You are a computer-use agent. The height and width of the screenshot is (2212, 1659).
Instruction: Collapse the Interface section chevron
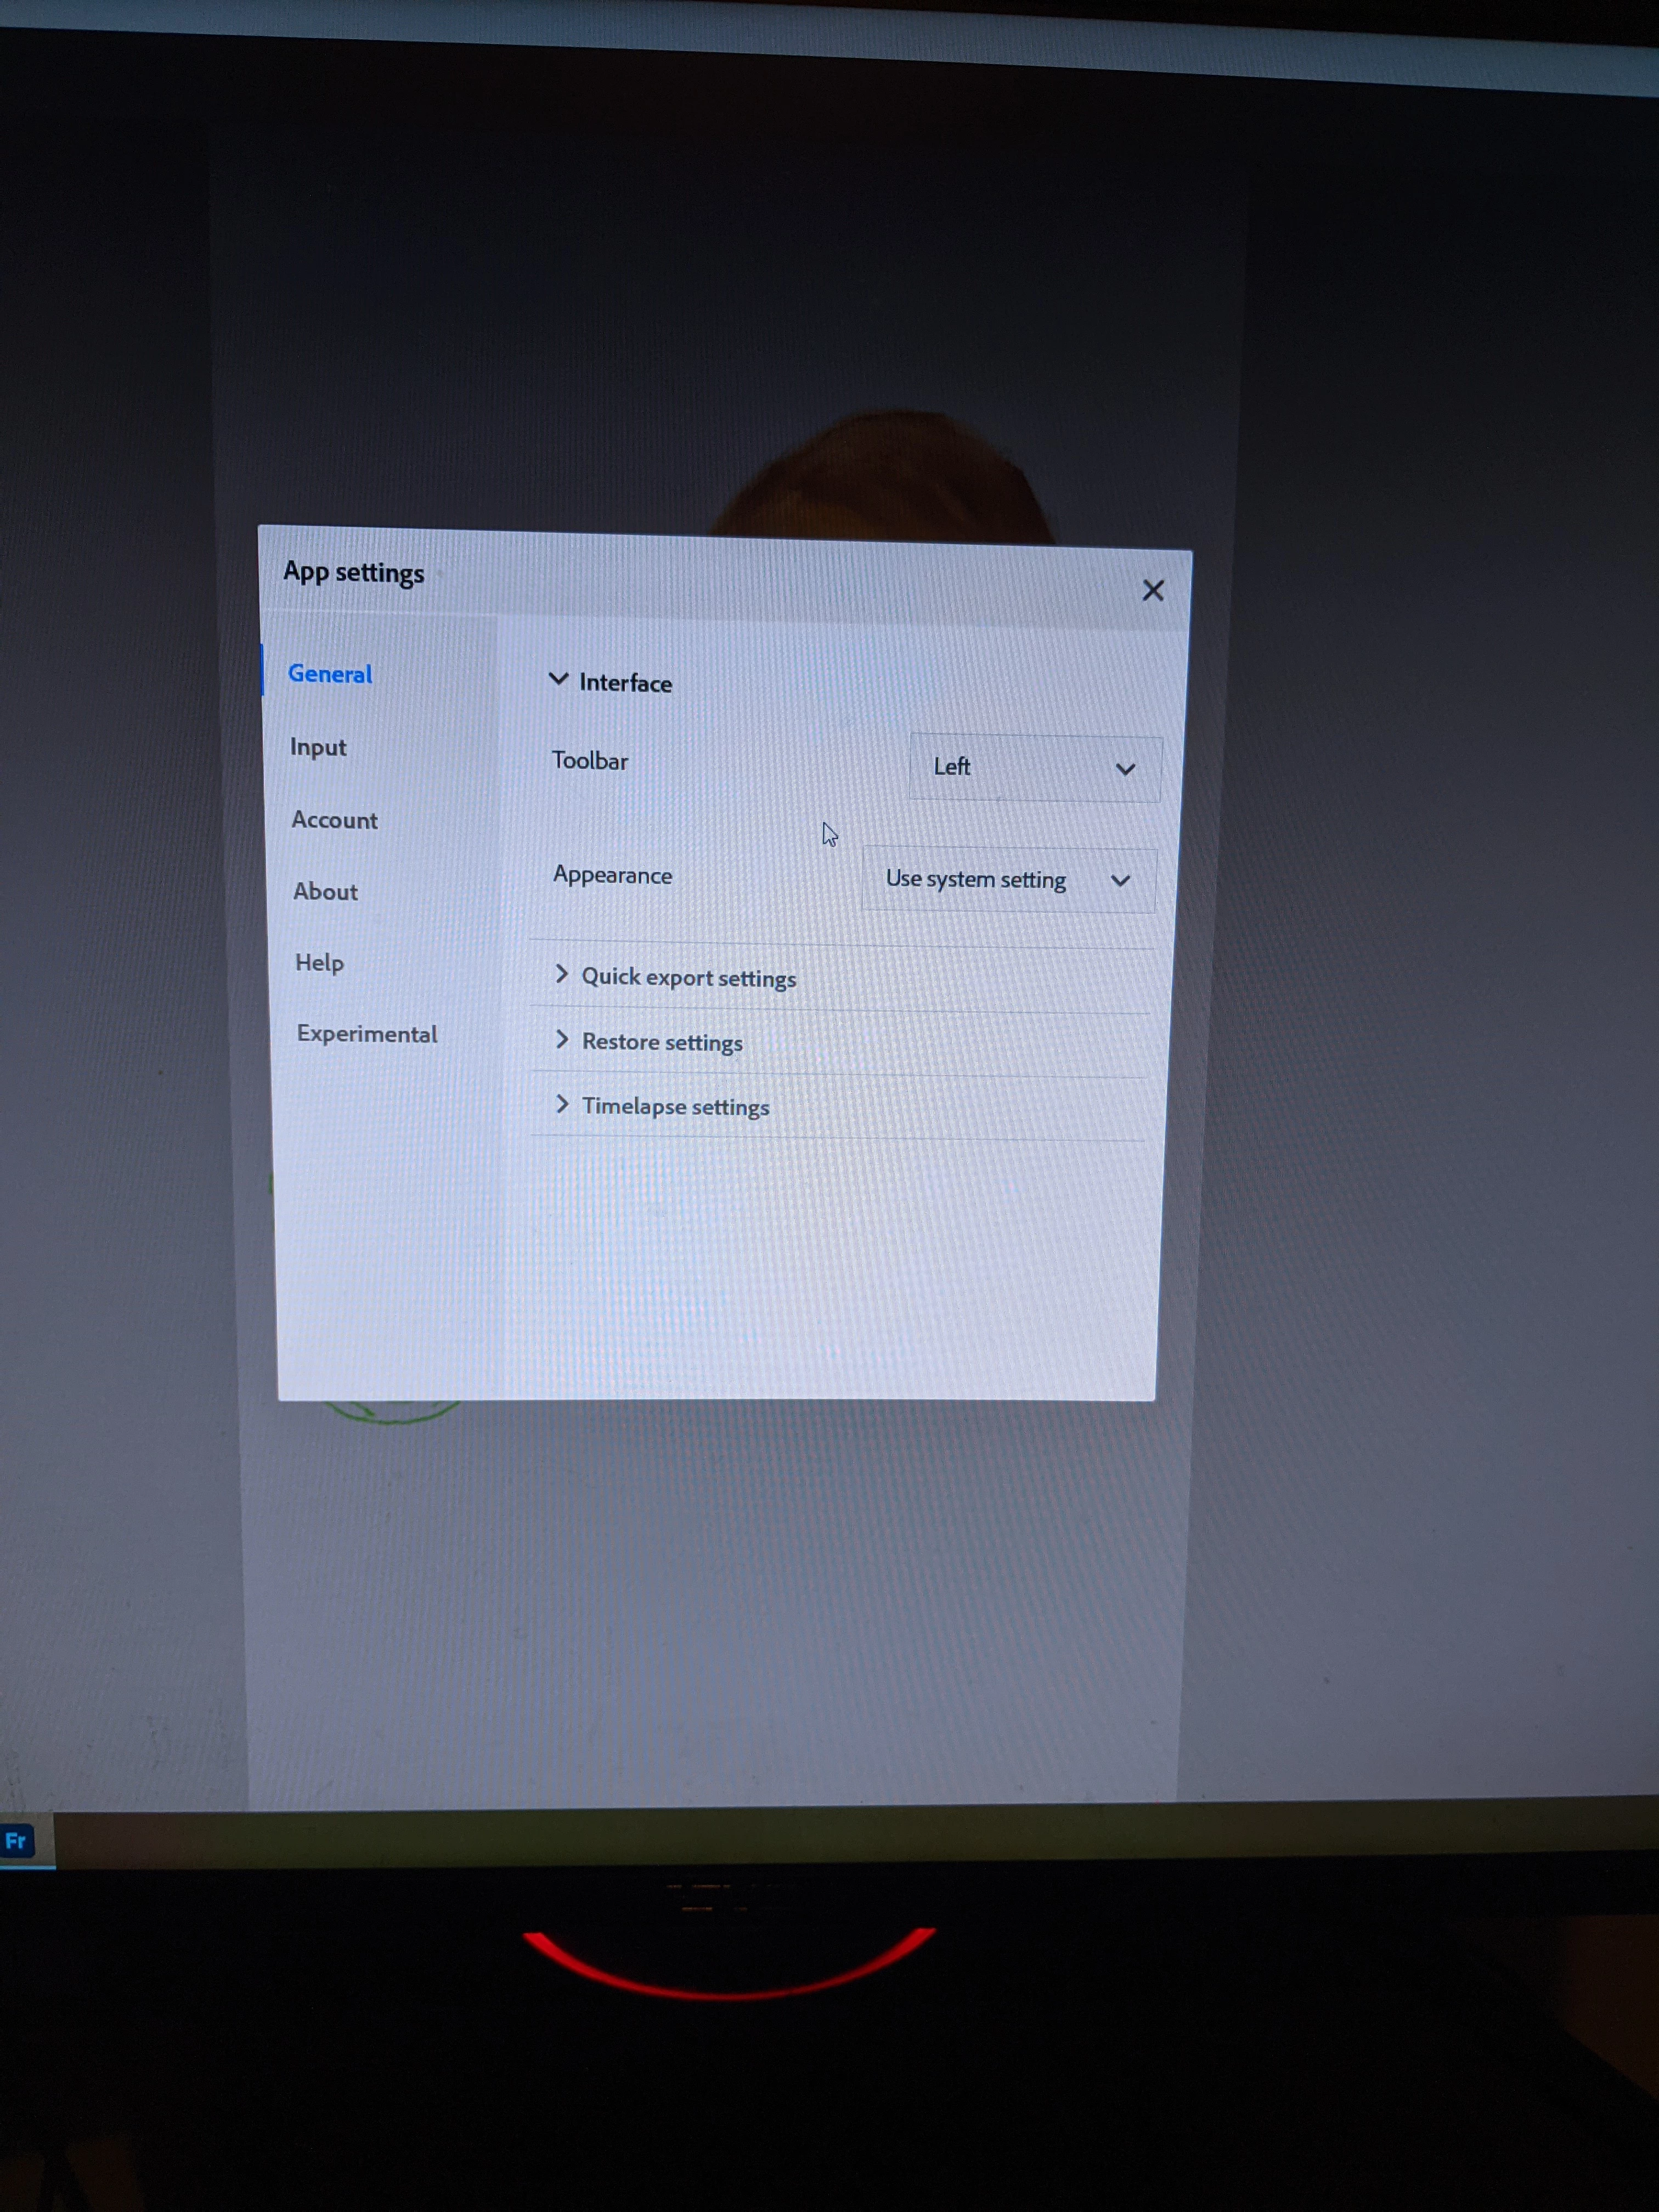(x=558, y=679)
